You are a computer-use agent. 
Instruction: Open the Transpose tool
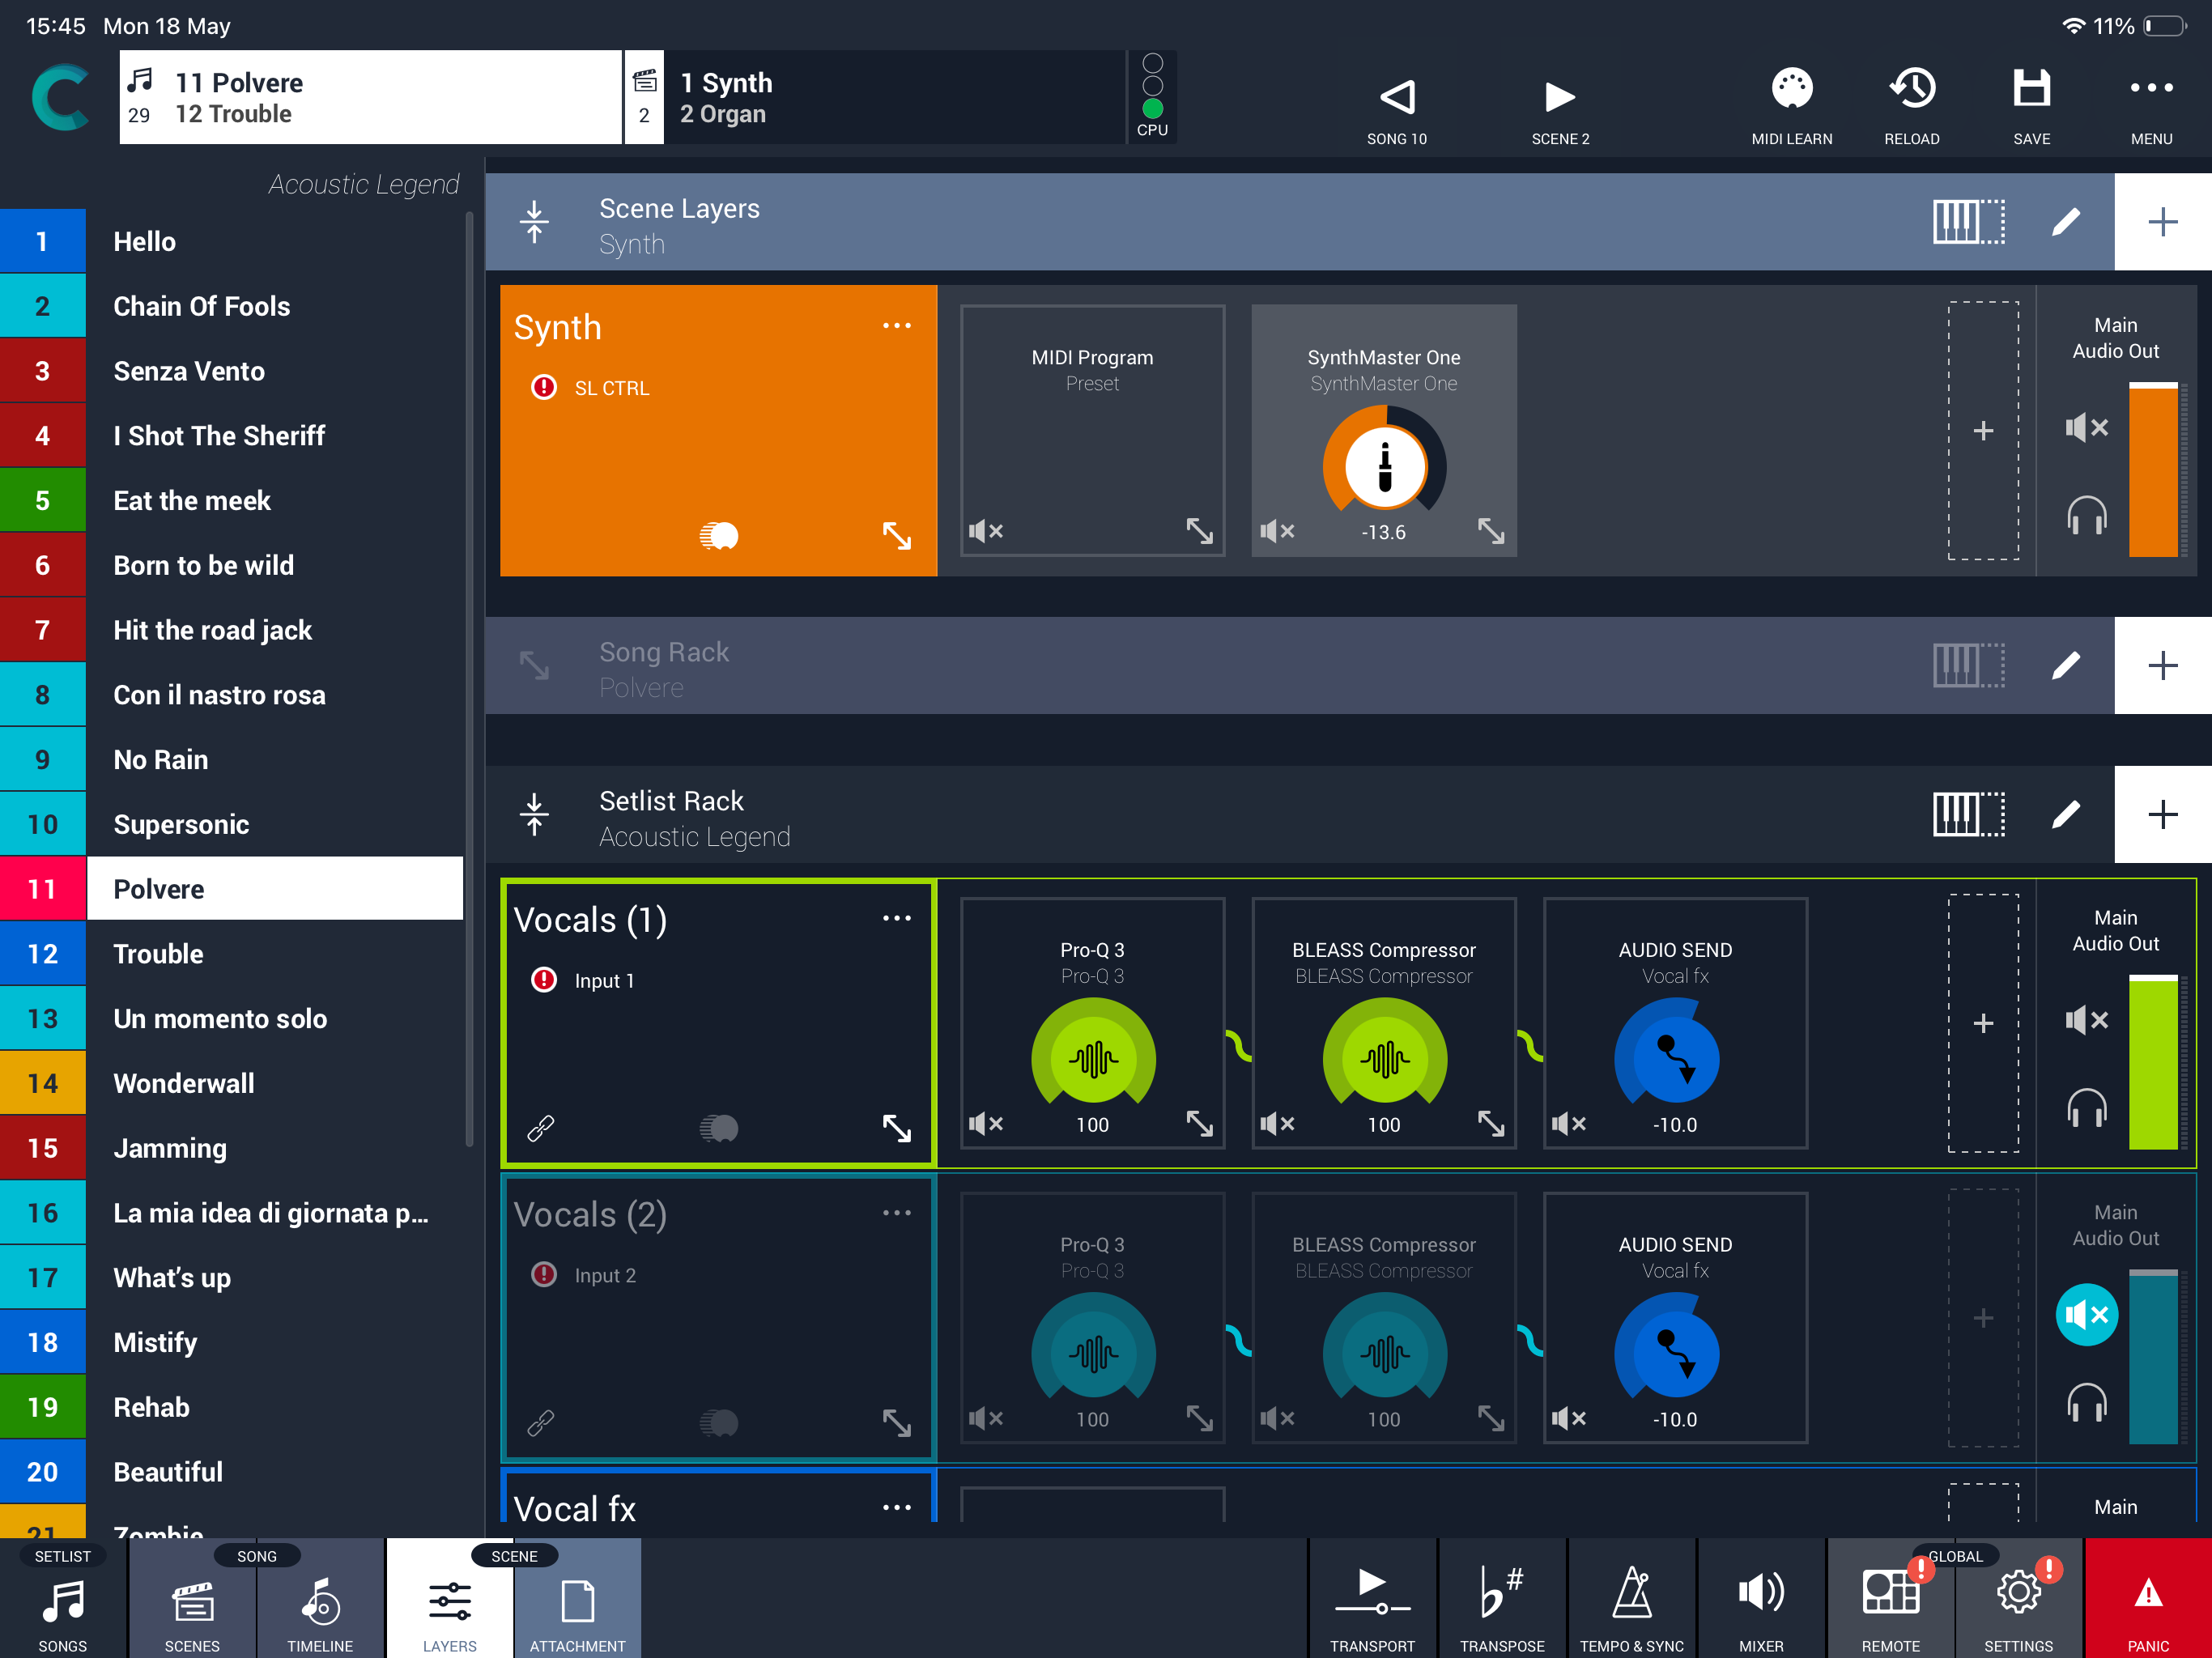coord(1502,1598)
